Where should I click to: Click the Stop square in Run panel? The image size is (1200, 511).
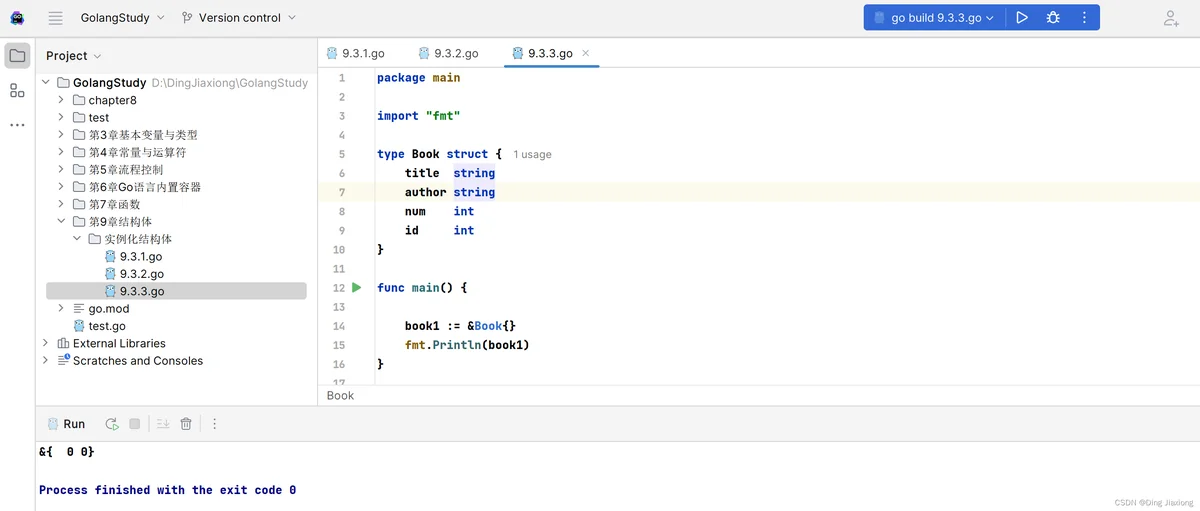pyautogui.click(x=135, y=424)
